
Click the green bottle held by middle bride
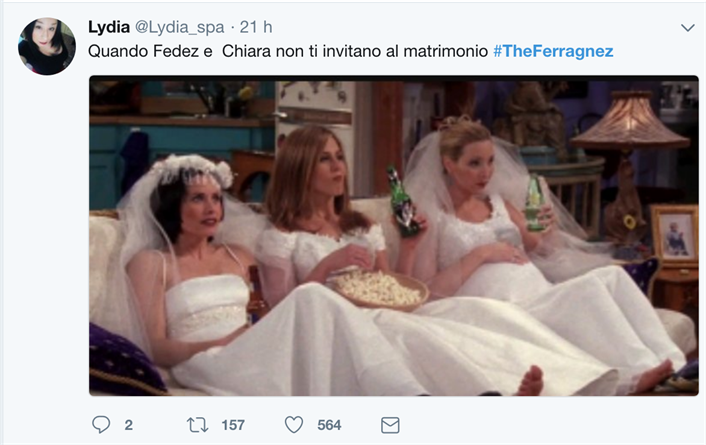(403, 201)
